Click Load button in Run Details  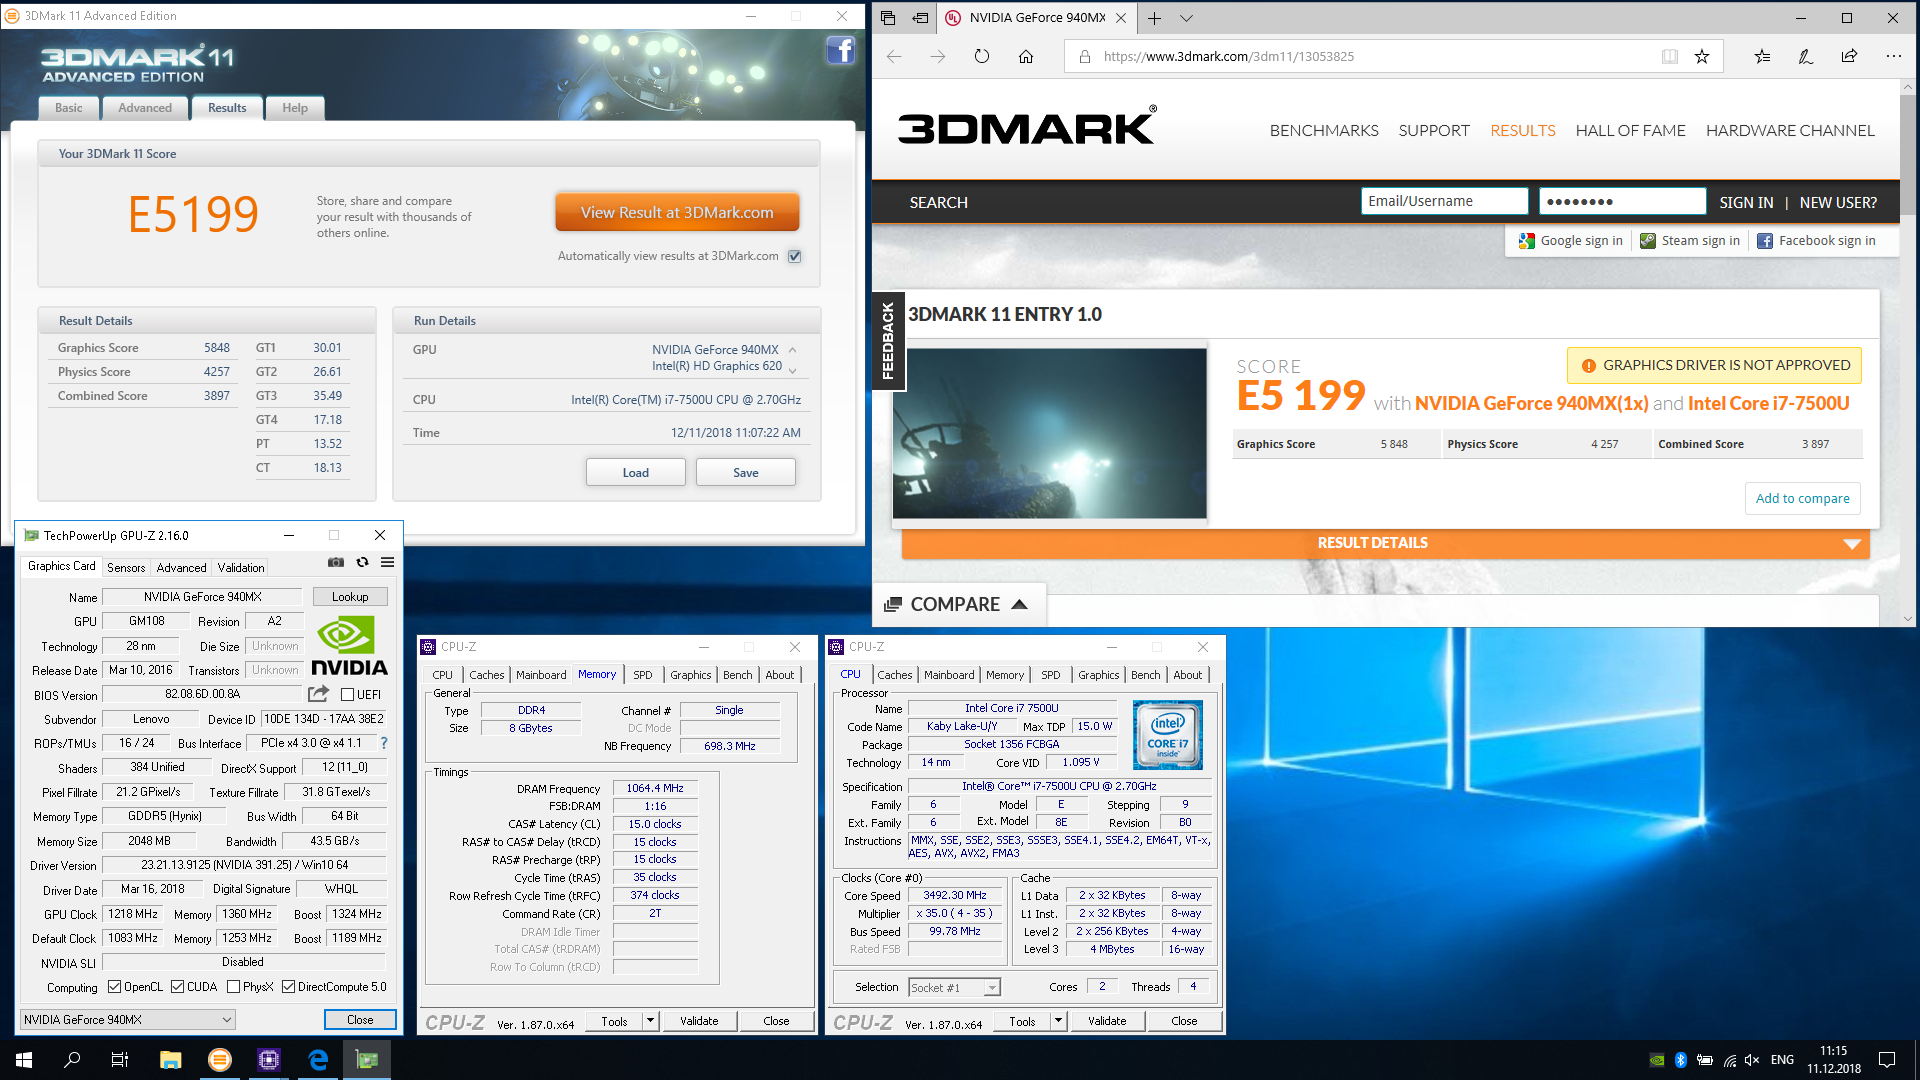(636, 473)
